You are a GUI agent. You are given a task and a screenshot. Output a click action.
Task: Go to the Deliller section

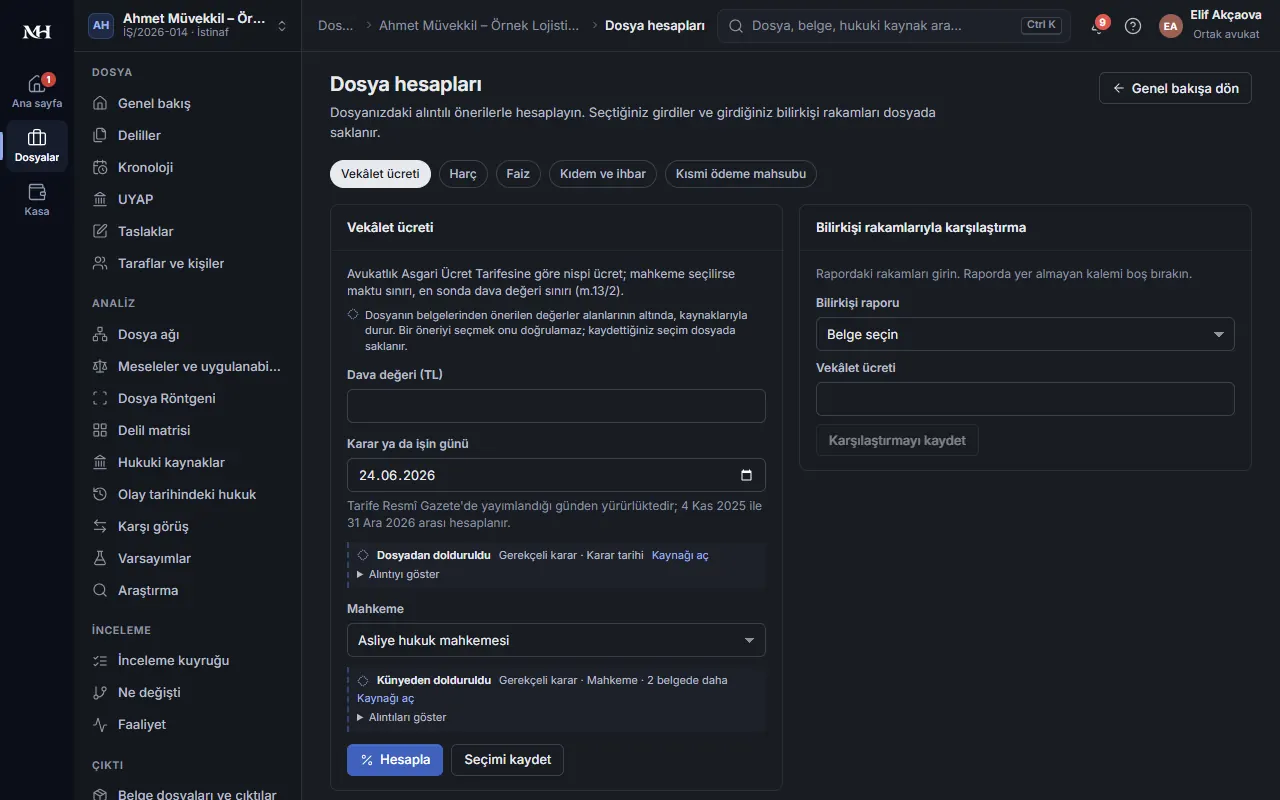[187, 135]
